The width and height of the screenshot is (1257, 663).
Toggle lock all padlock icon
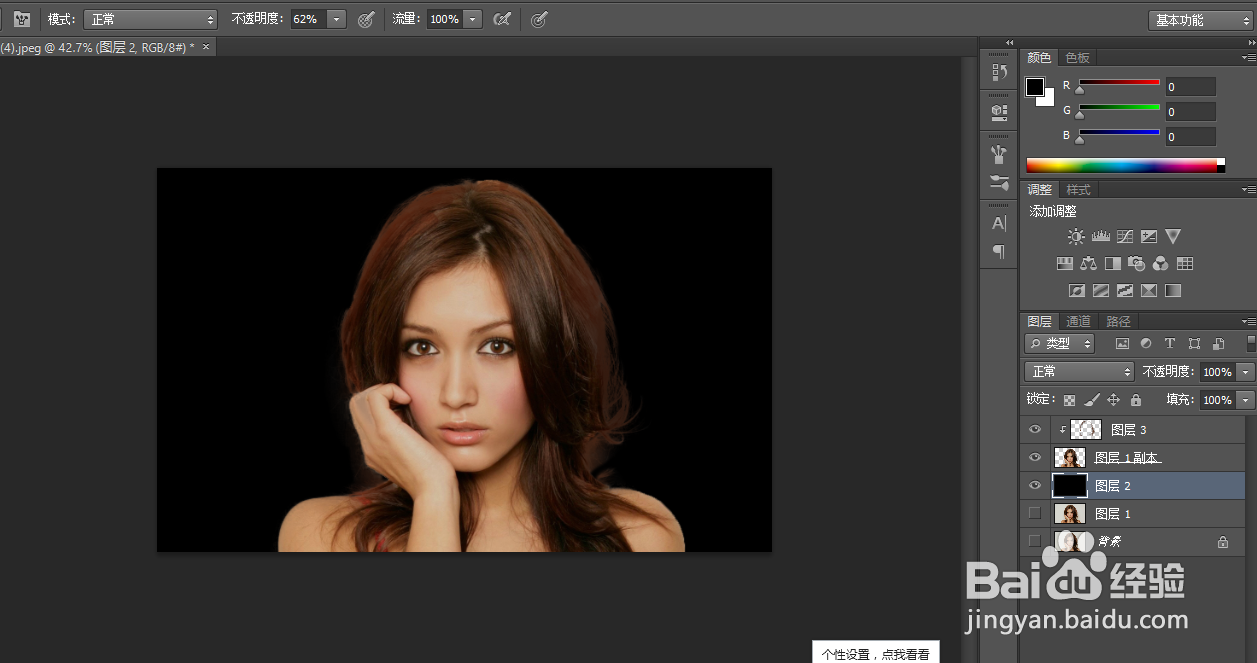1135,400
